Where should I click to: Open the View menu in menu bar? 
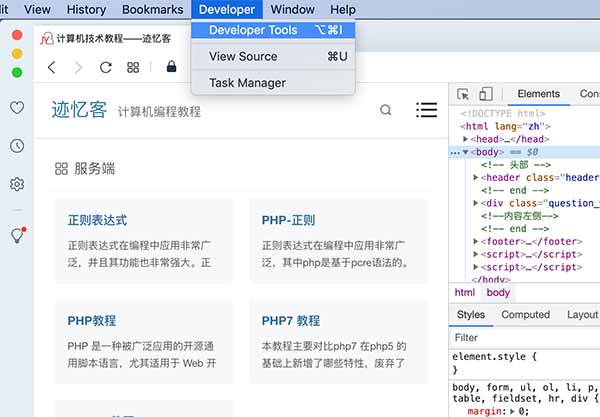click(37, 9)
